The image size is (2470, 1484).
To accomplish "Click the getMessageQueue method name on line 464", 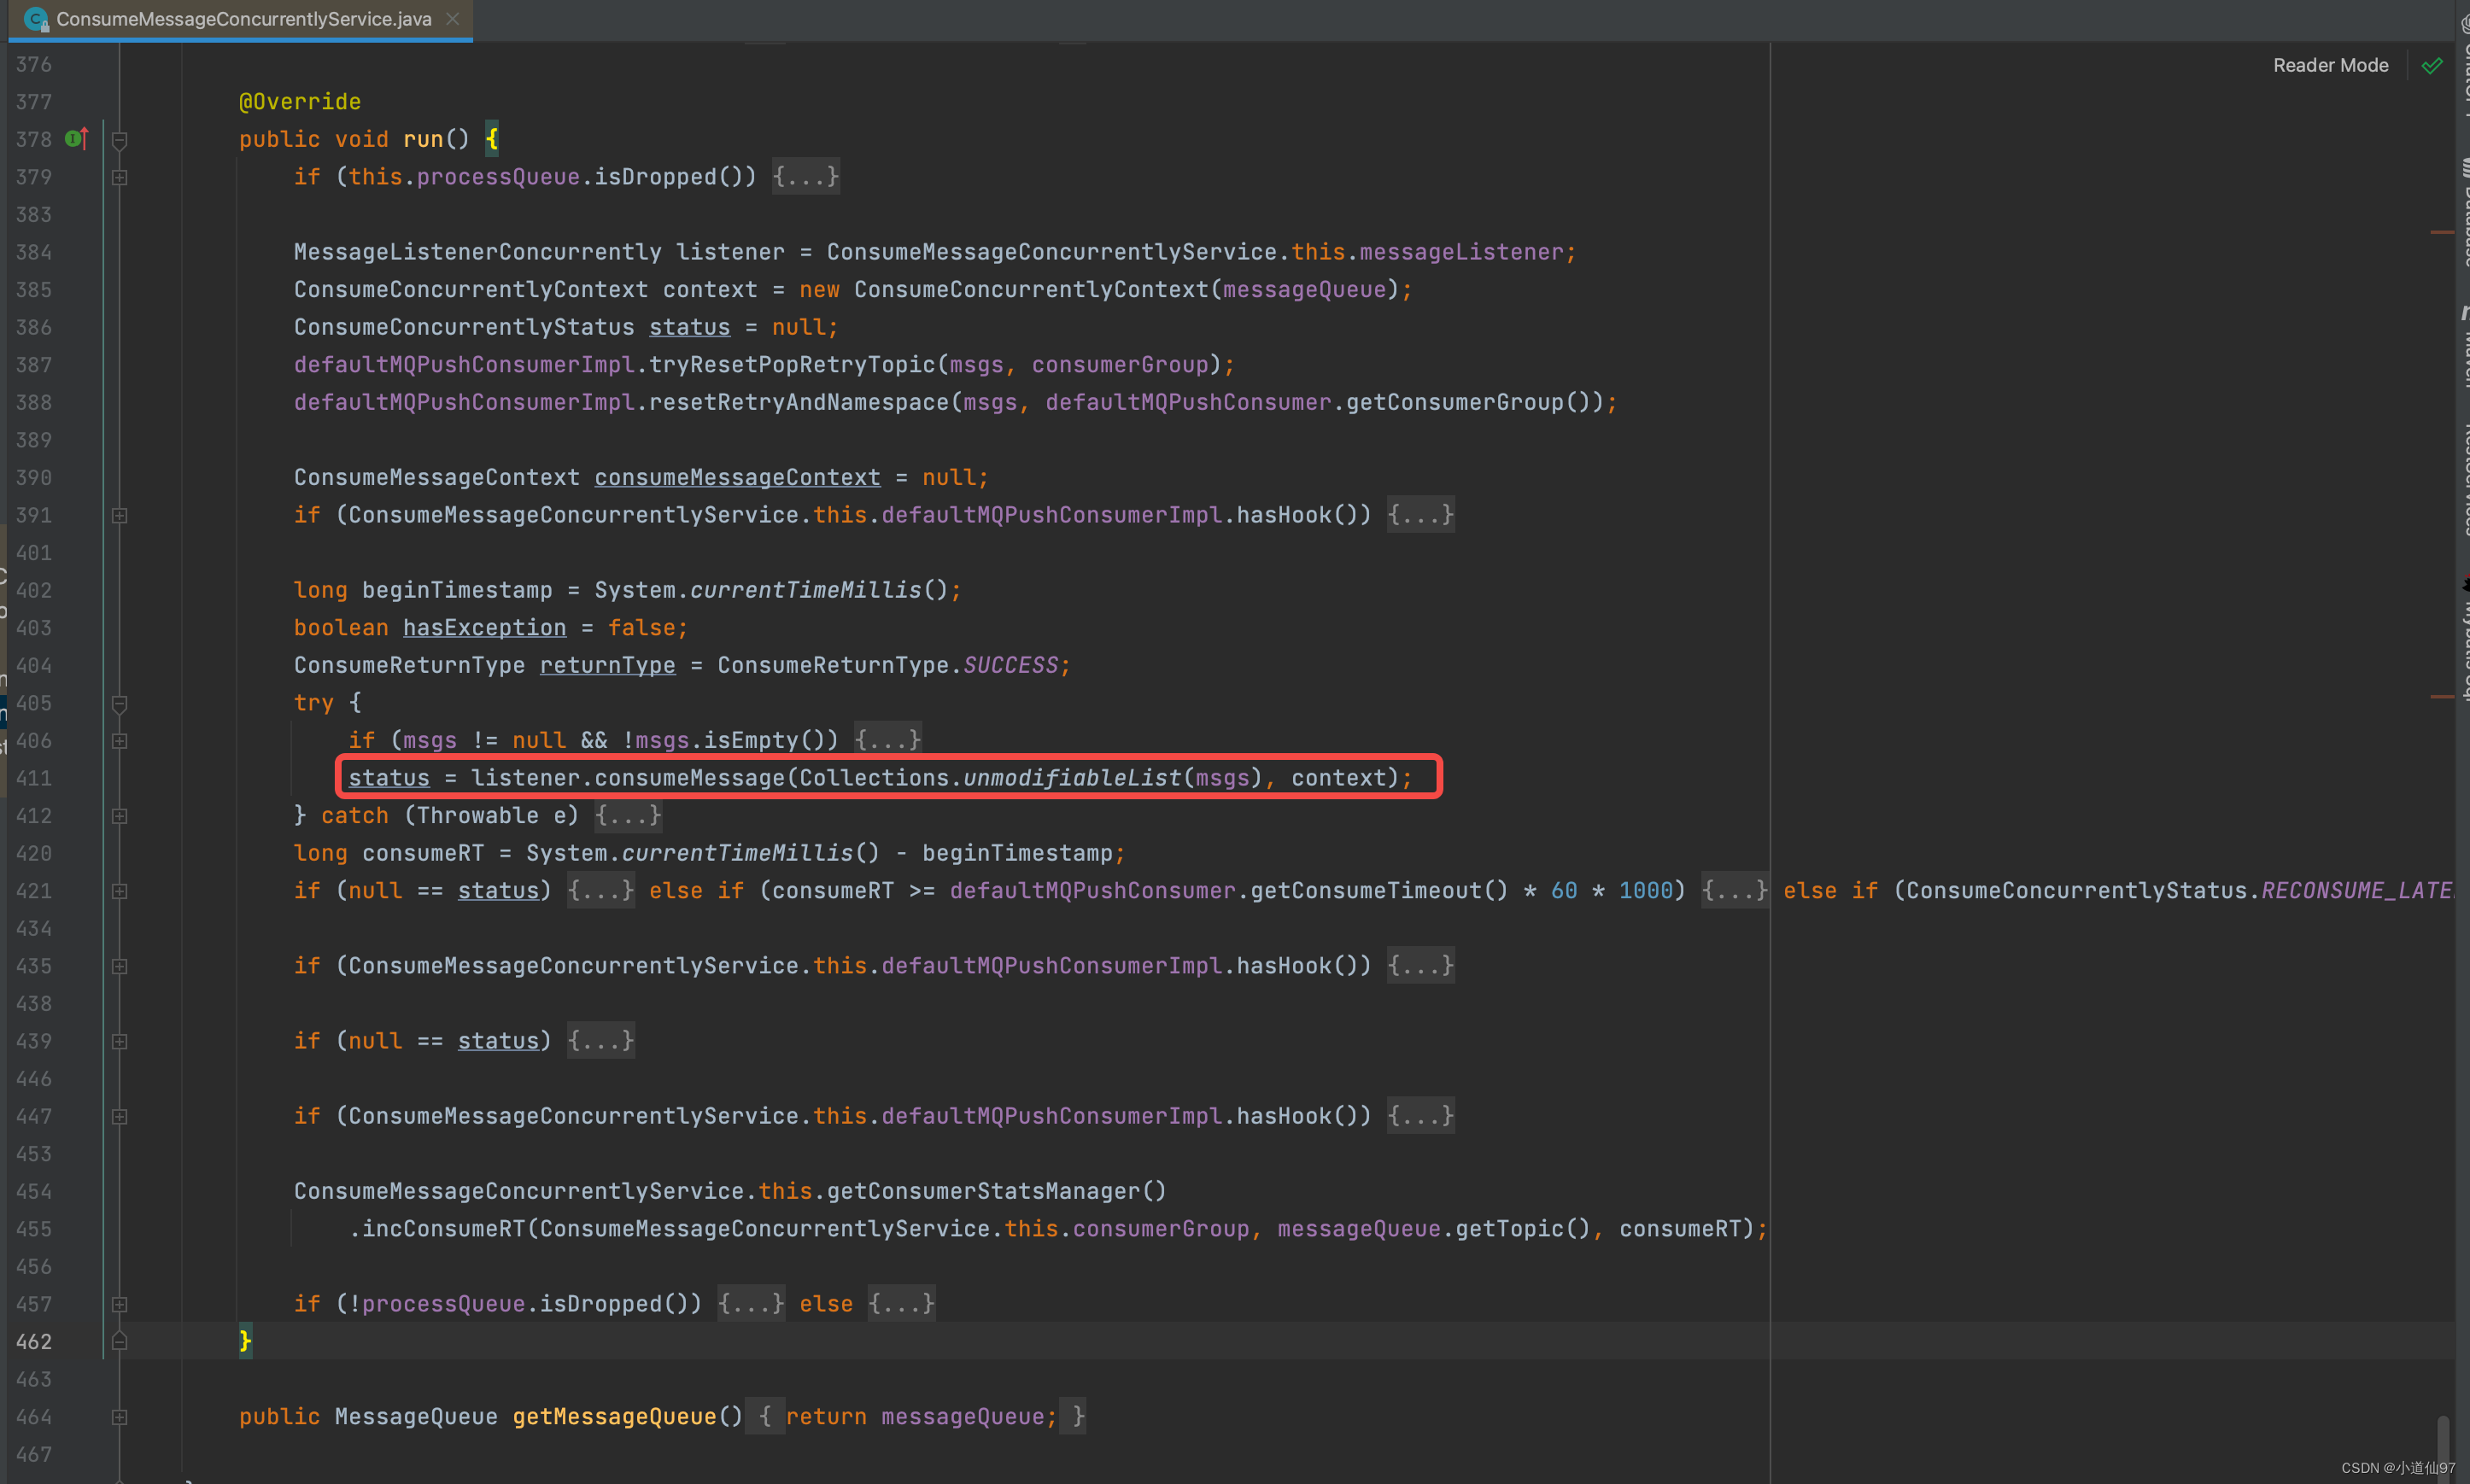I will (614, 1417).
